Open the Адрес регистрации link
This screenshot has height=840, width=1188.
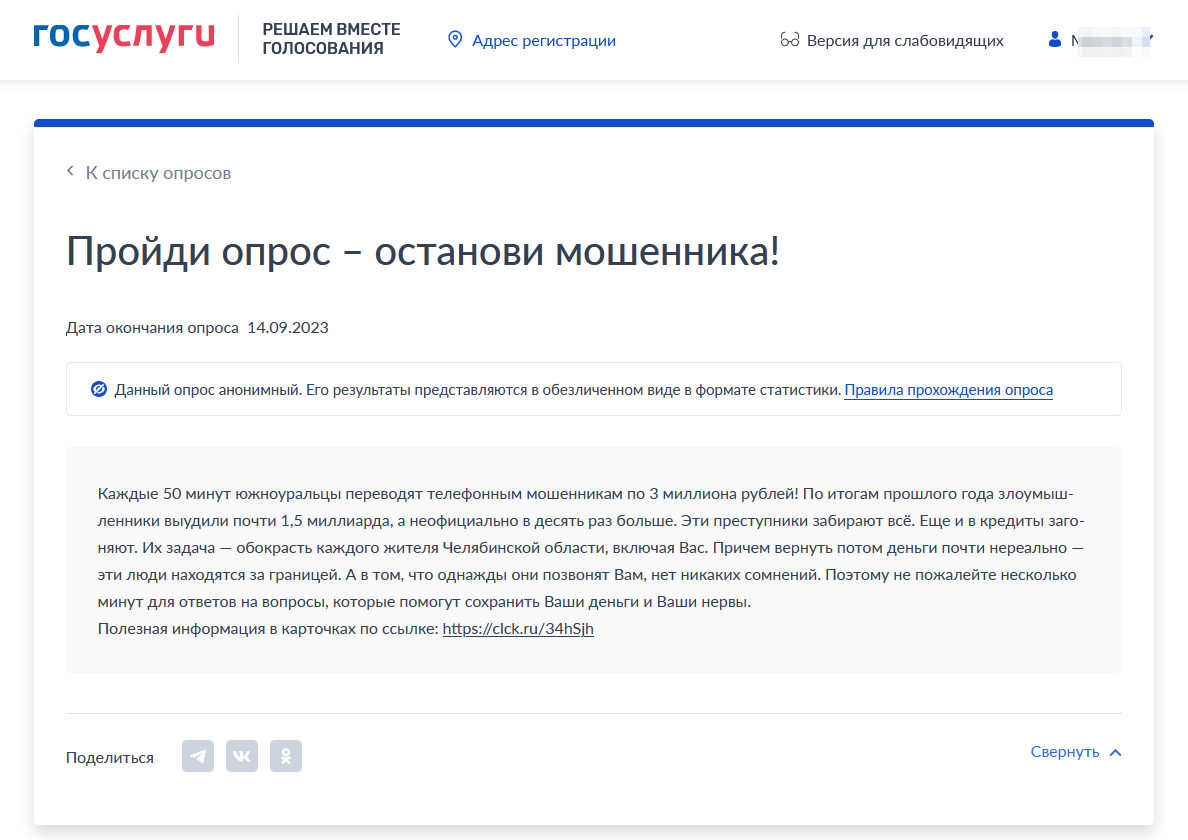tap(543, 41)
